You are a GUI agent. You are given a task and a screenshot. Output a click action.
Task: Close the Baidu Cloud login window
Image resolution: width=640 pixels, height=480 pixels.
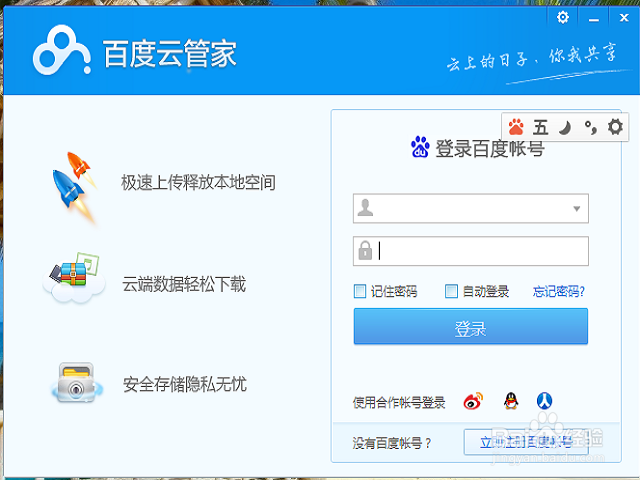(624, 18)
